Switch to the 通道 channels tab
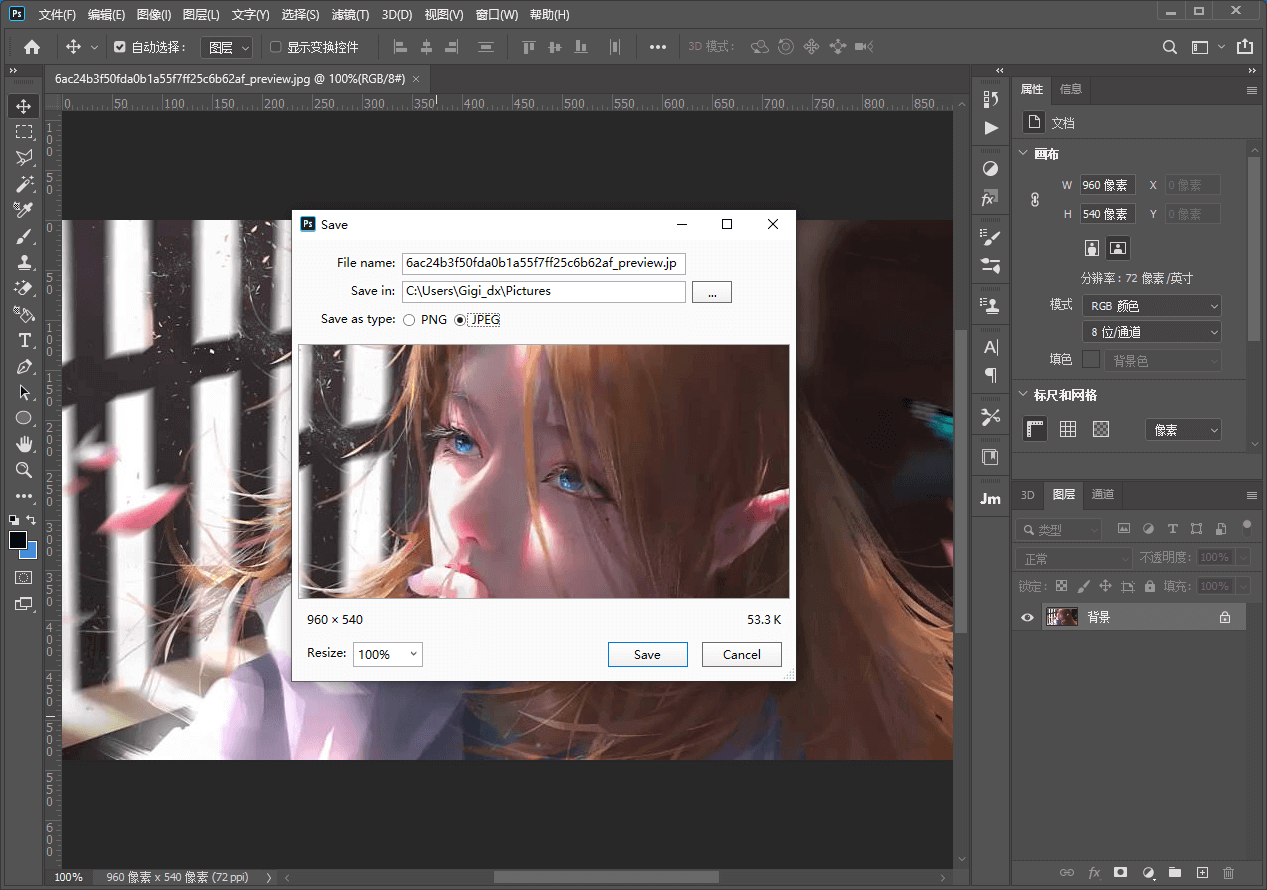1267x890 pixels. [x=1103, y=494]
